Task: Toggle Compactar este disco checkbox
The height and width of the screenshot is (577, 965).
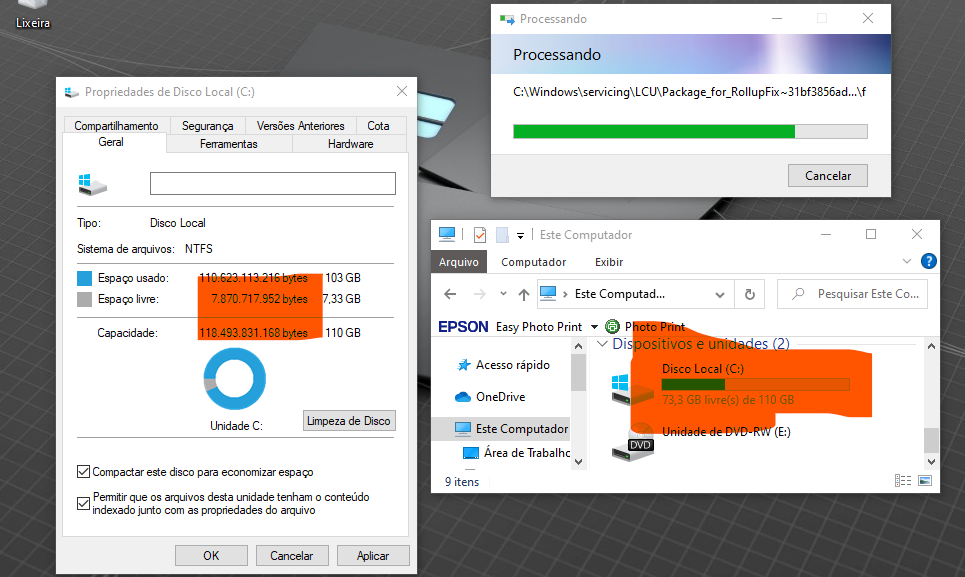Action: click(x=83, y=472)
